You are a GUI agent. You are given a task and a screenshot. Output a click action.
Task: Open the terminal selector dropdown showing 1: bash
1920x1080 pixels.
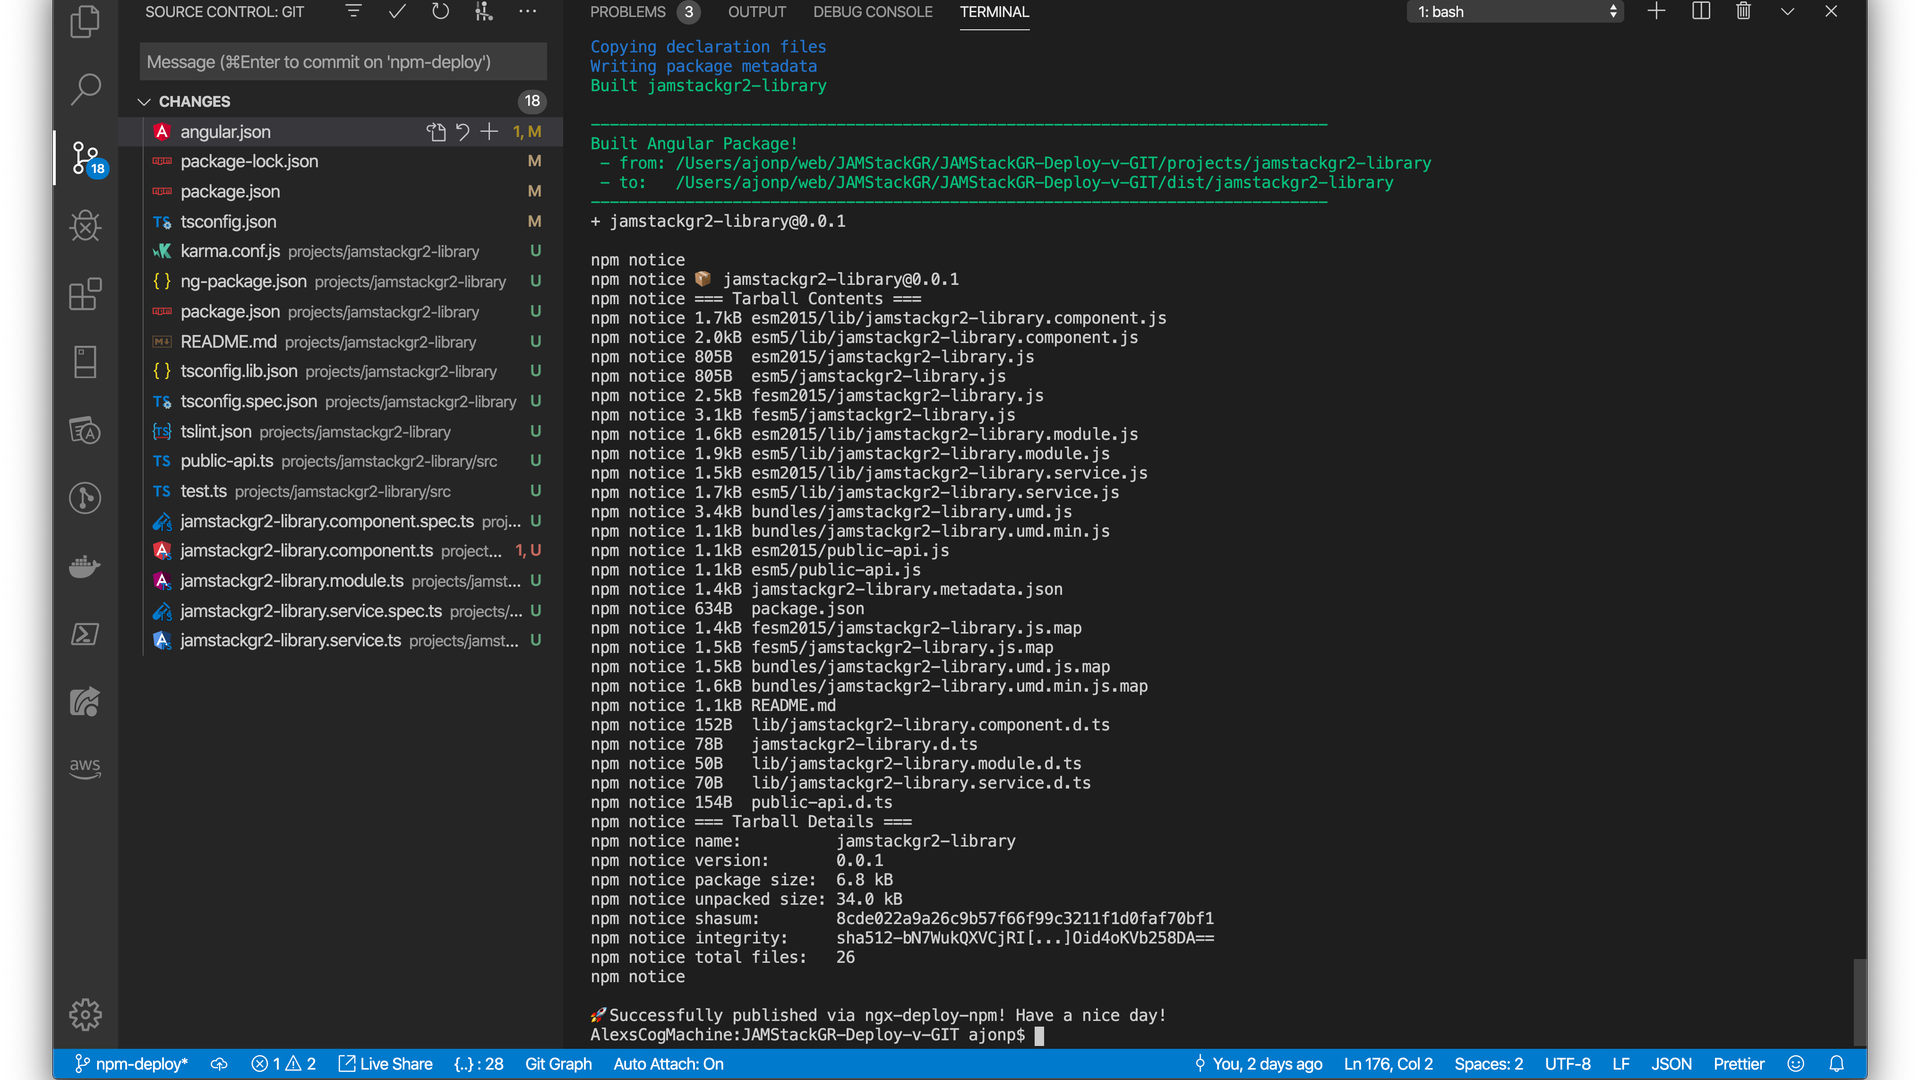click(1515, 12)
